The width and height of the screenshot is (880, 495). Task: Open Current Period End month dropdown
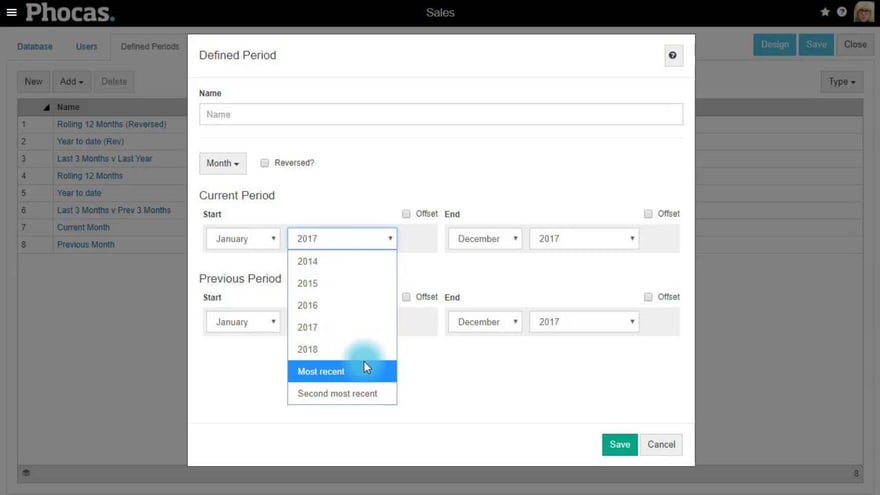click(x=485, y=239)
